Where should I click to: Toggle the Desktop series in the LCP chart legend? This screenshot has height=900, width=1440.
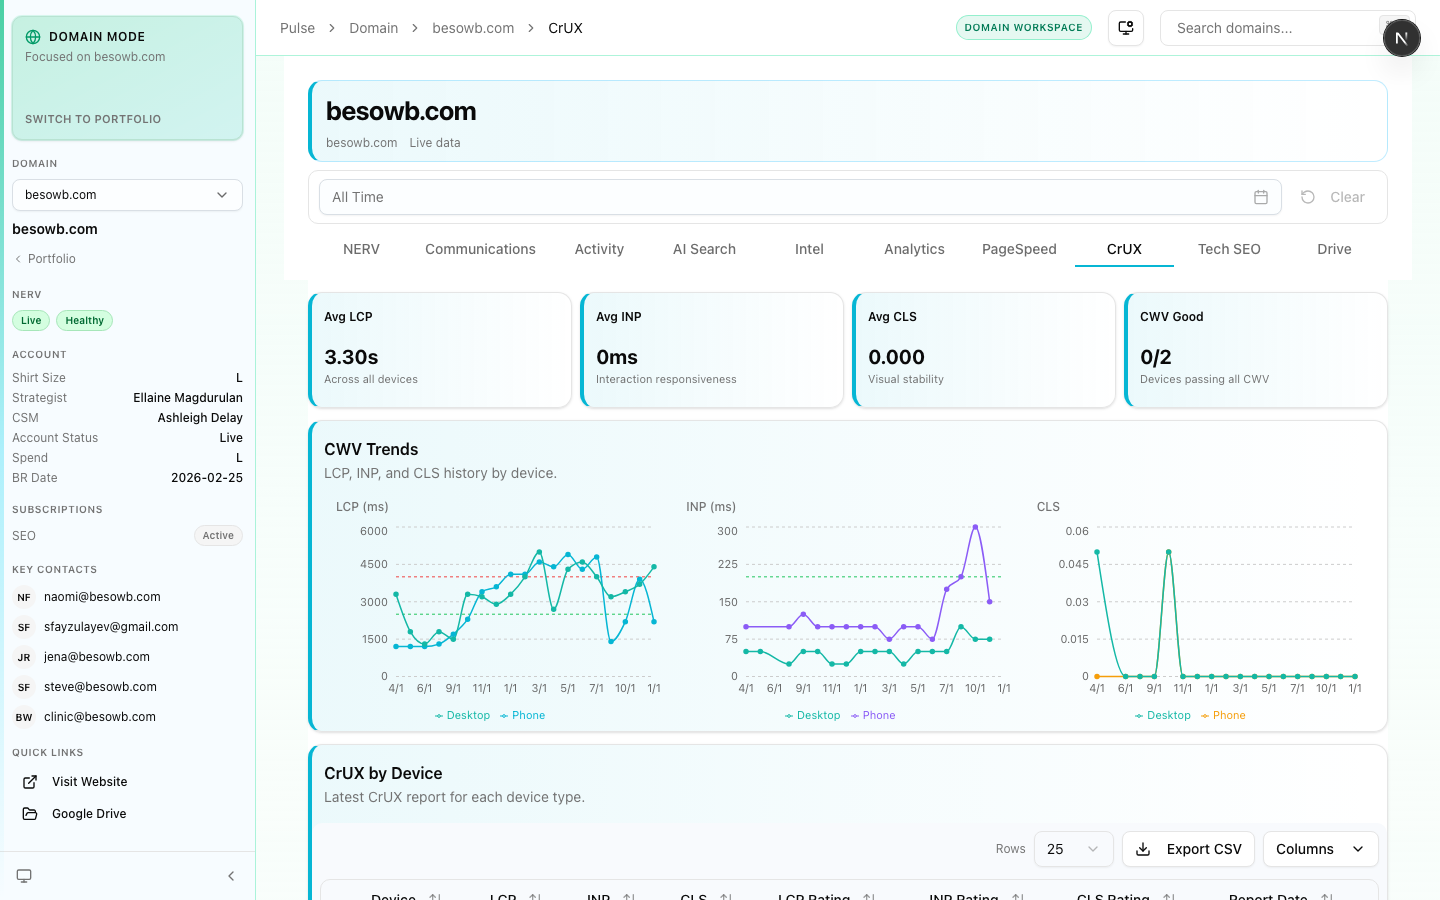pos(462,716)
